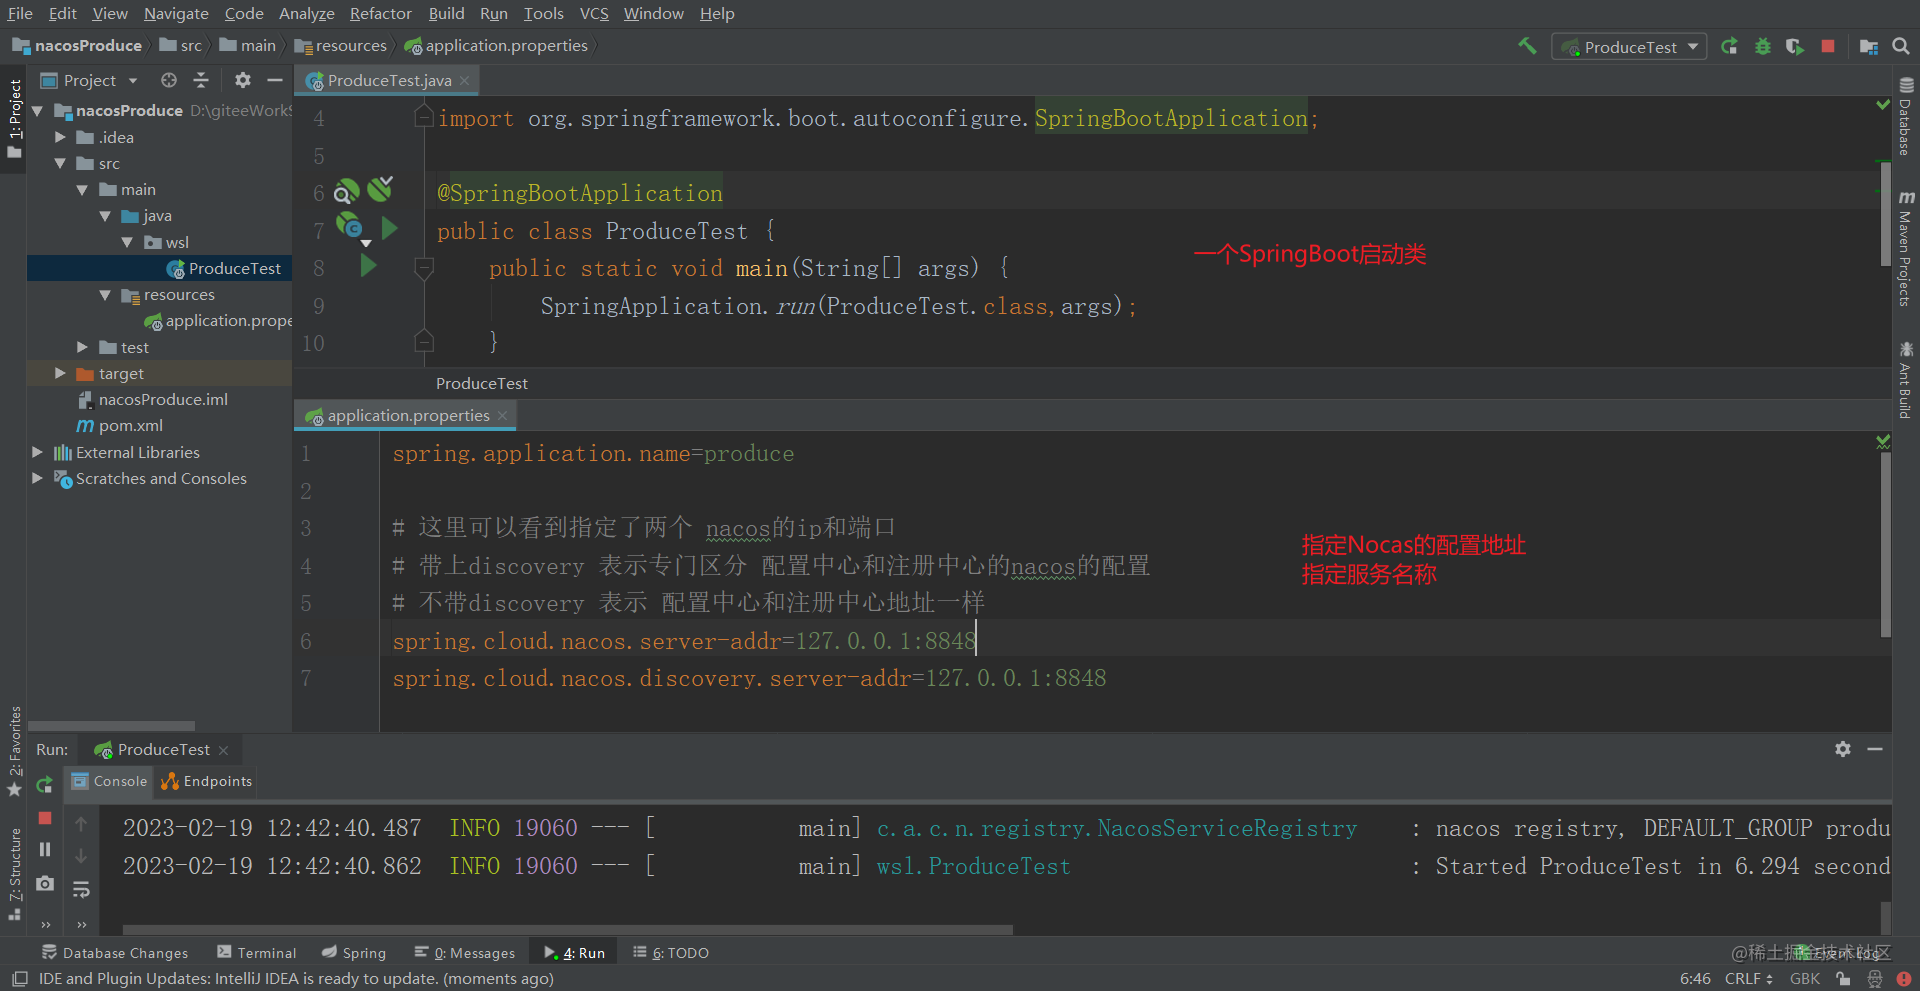1920x991 pixels.
Task: Expand Scratches and Consoles
Action: (38, 478)
